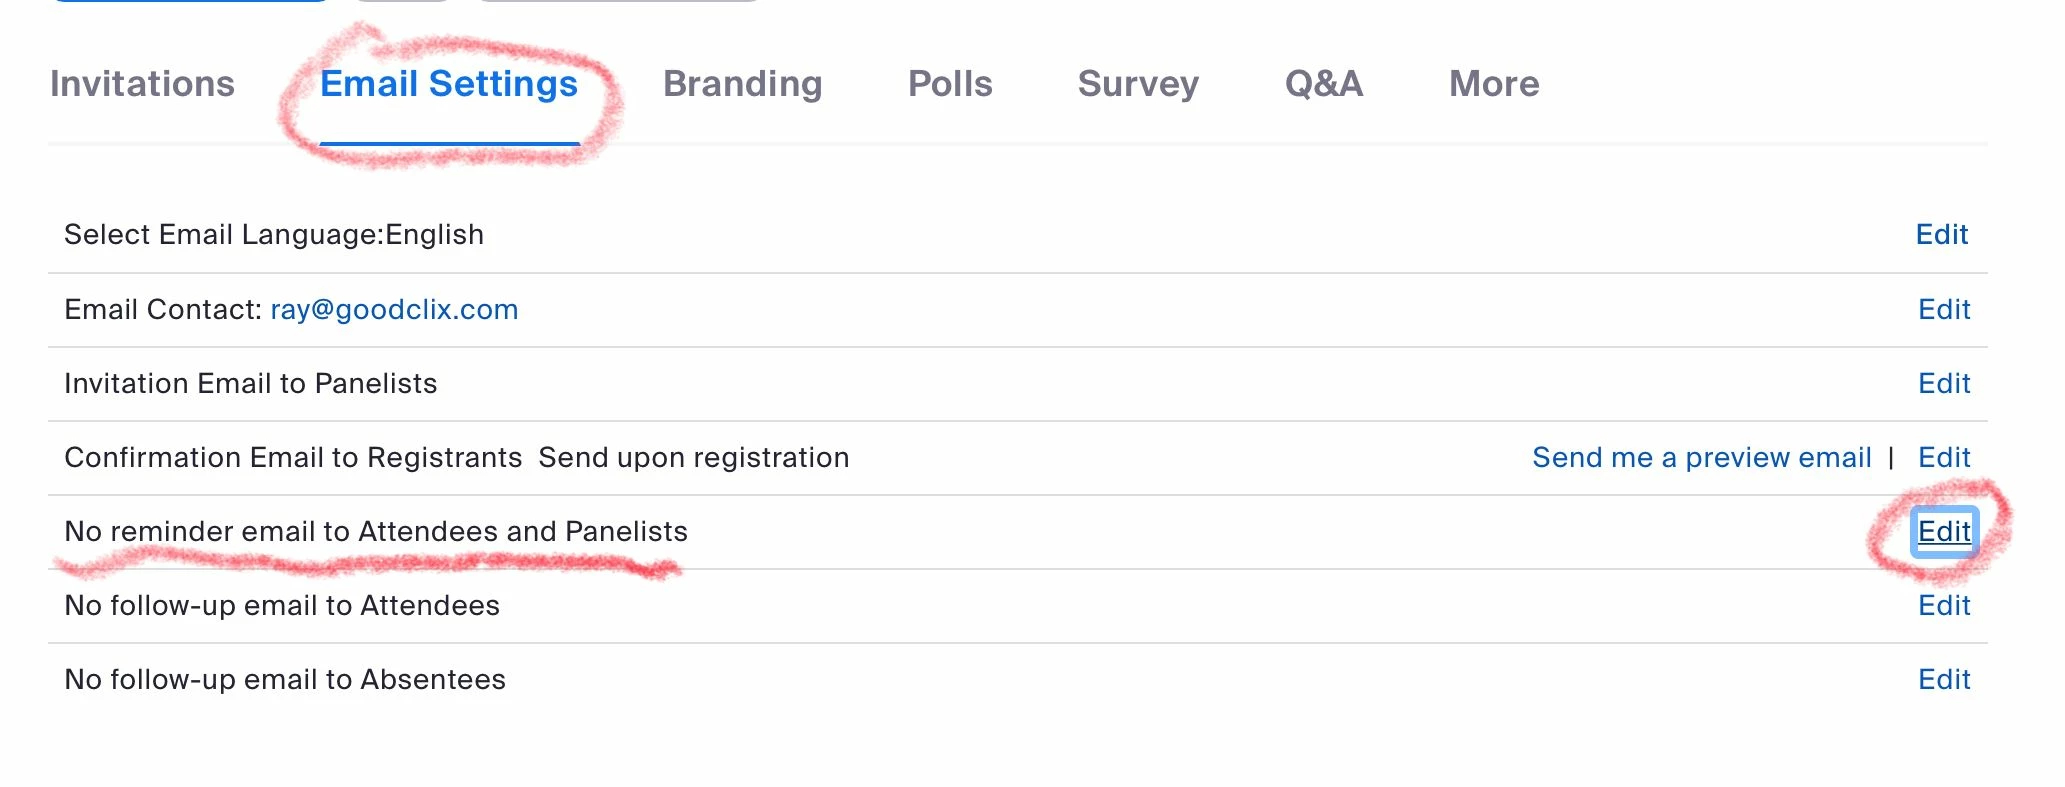2065x787 pixels.
Task: Select the Email Settings tab
Action: pyautogui.click(x=449, y=84)
